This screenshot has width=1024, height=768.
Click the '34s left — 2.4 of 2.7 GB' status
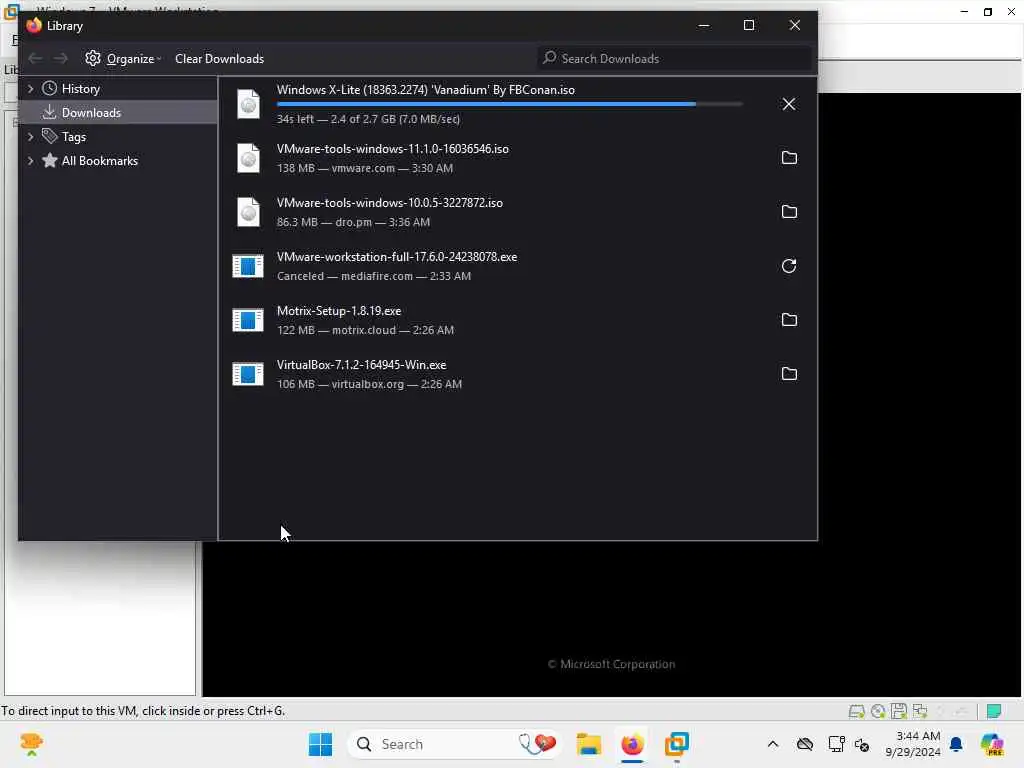(x=368, y=120)
